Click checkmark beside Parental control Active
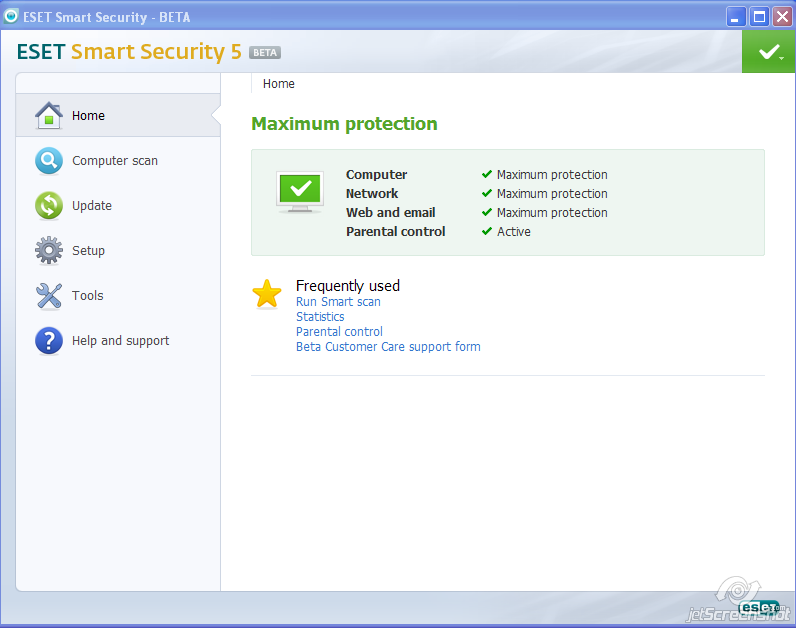The height and width of the screenshot is (628, 796). click(486, 231)
